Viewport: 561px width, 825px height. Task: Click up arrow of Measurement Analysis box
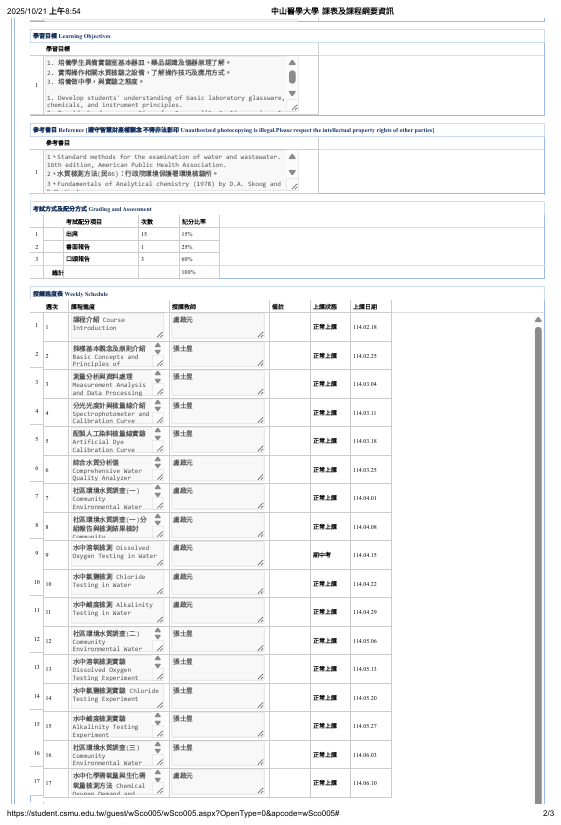click(158, 374)
